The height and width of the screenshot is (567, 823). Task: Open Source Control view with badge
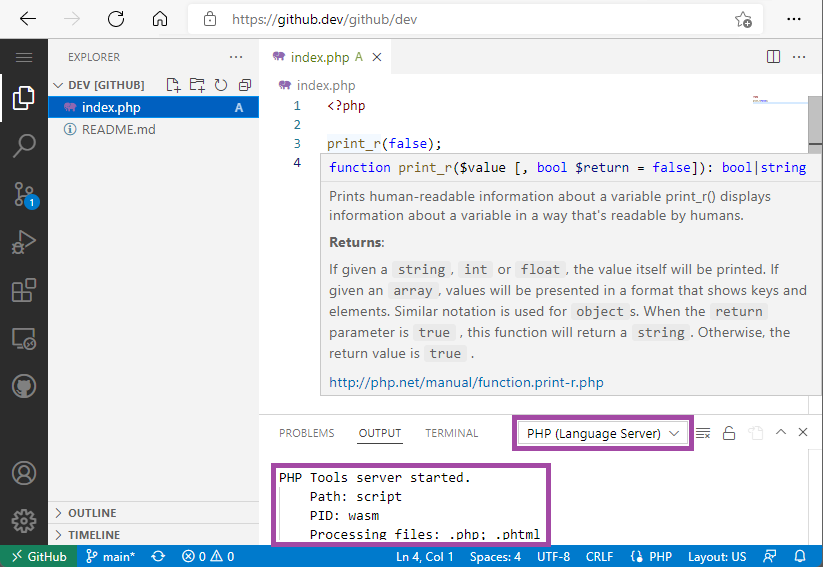pos(25,195)
